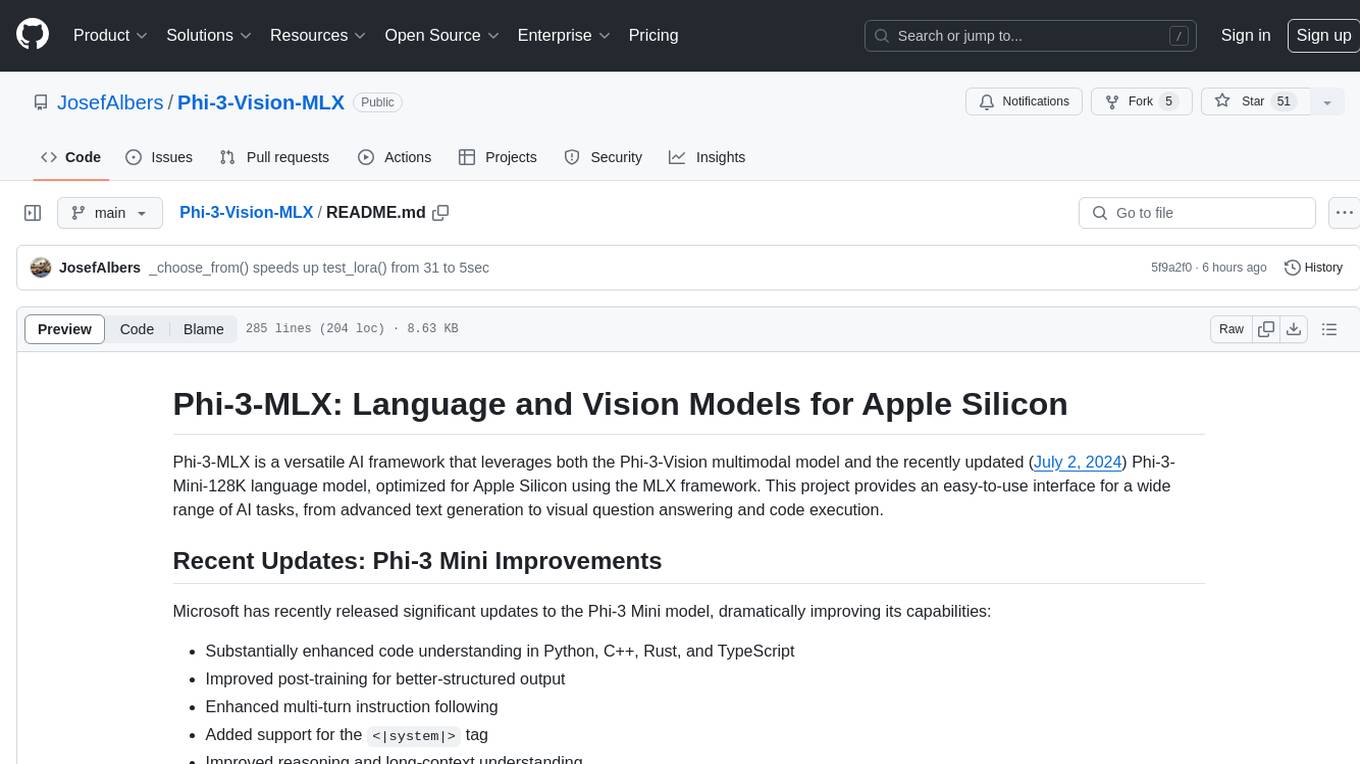1360x764 pixels.
Task: Expand the Enterprise menu
Action: 564,35
